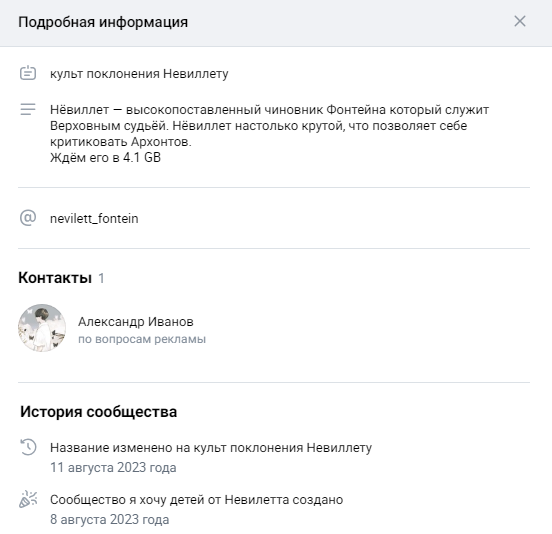The height and width of the screenshot is (534, 552).
Task: Click the contacts count number 1
Action: tap(101, 278)
